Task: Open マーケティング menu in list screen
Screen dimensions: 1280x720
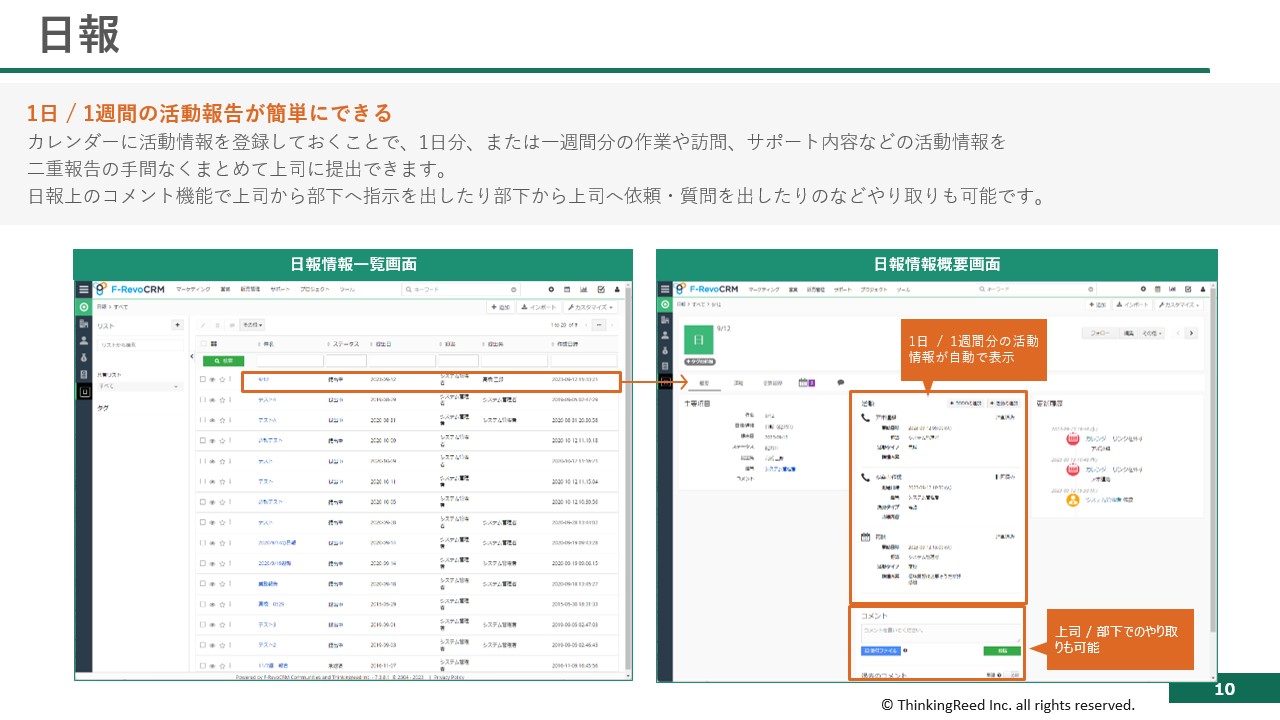Action: click(x=193, y=289)
